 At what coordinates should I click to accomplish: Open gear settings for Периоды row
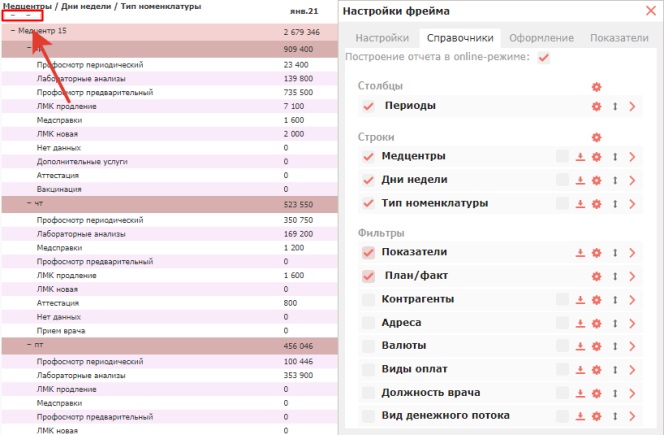(596, 106)
